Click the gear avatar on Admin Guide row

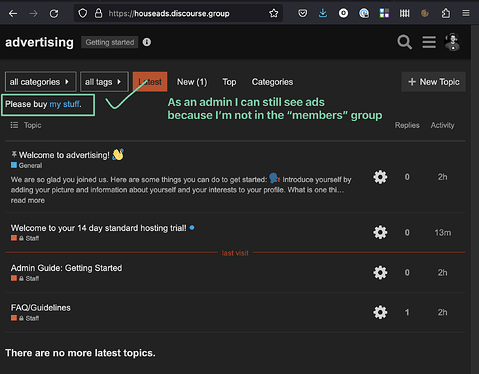[x=380, y=273]
